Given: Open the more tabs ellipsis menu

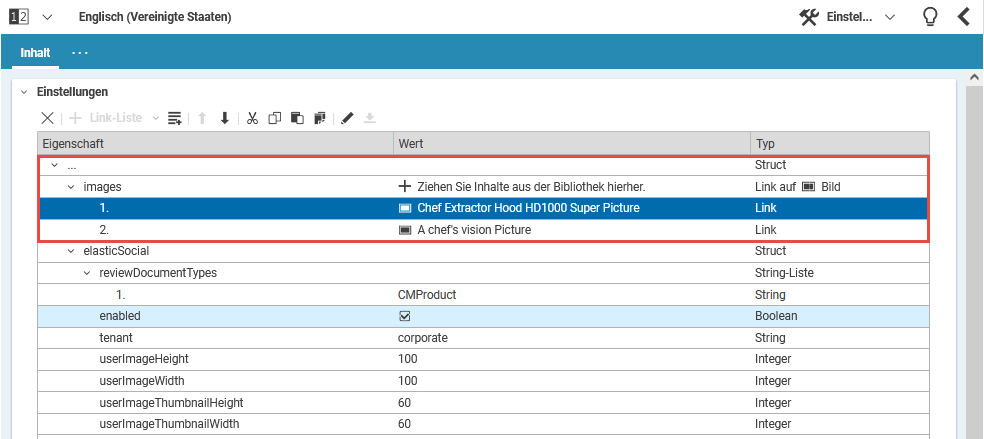Looking at the screenshot, I should click(x=80, y=52).
